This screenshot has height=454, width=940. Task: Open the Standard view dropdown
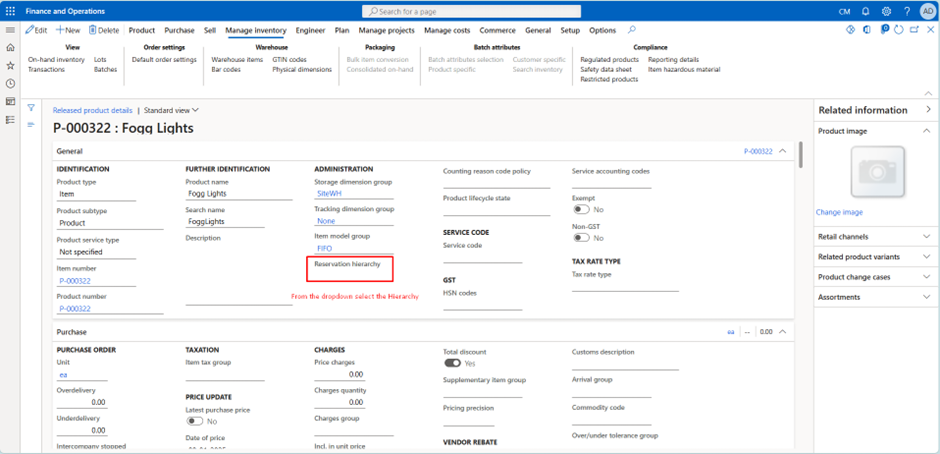pos(171,110)
